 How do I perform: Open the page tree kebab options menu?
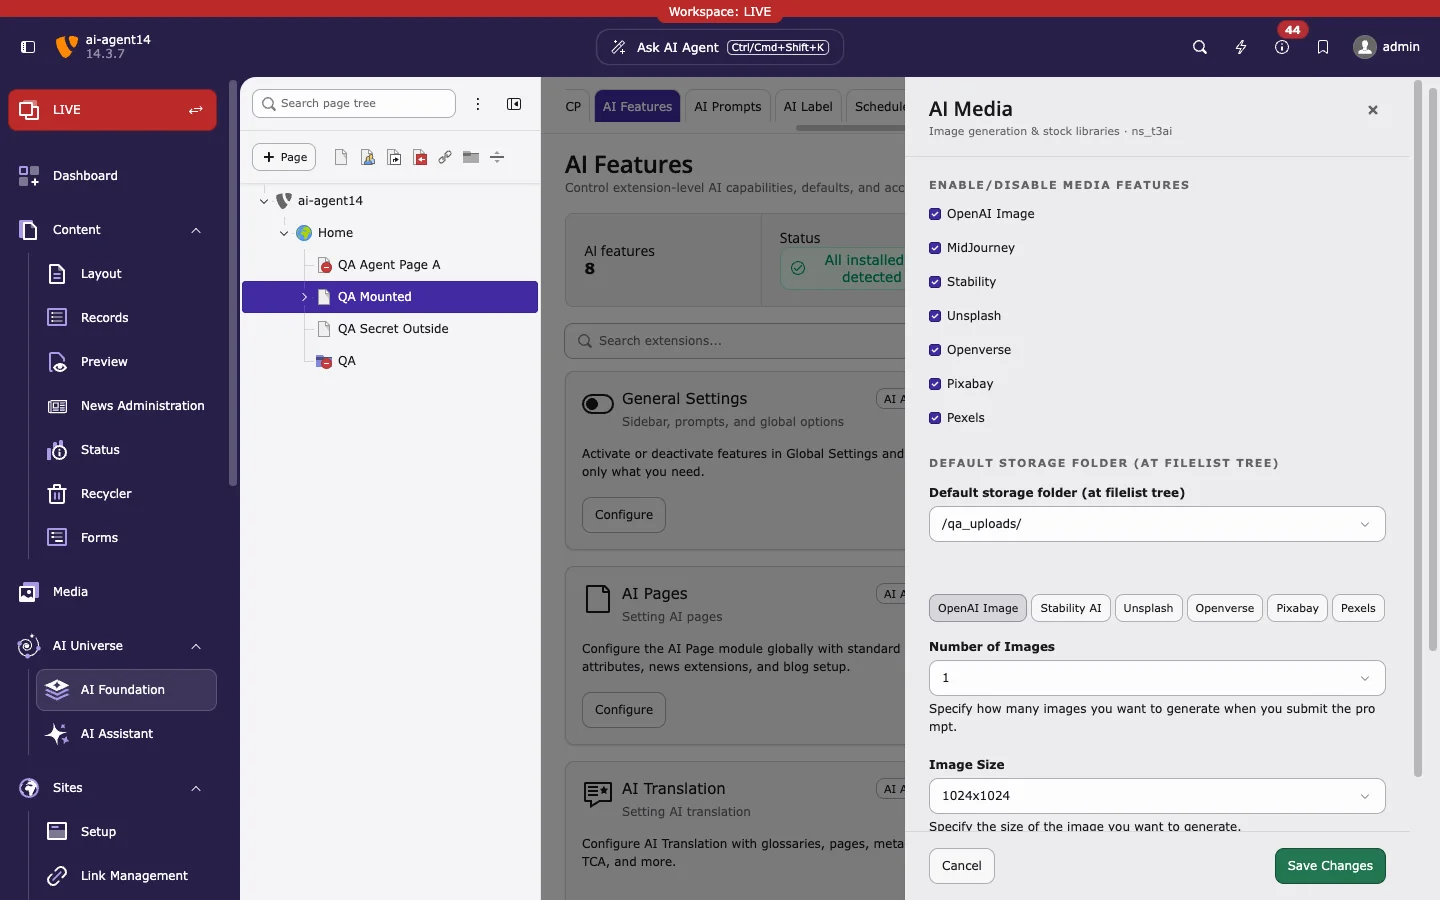478,104
